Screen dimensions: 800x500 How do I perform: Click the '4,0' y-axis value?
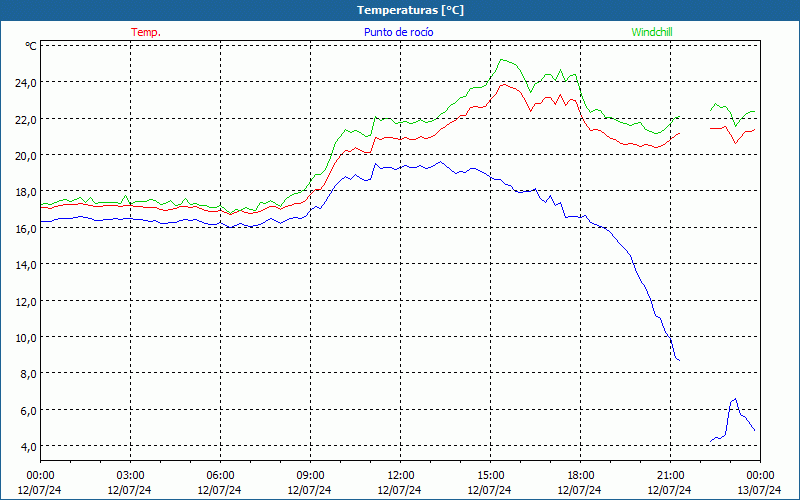coord(28,446)
